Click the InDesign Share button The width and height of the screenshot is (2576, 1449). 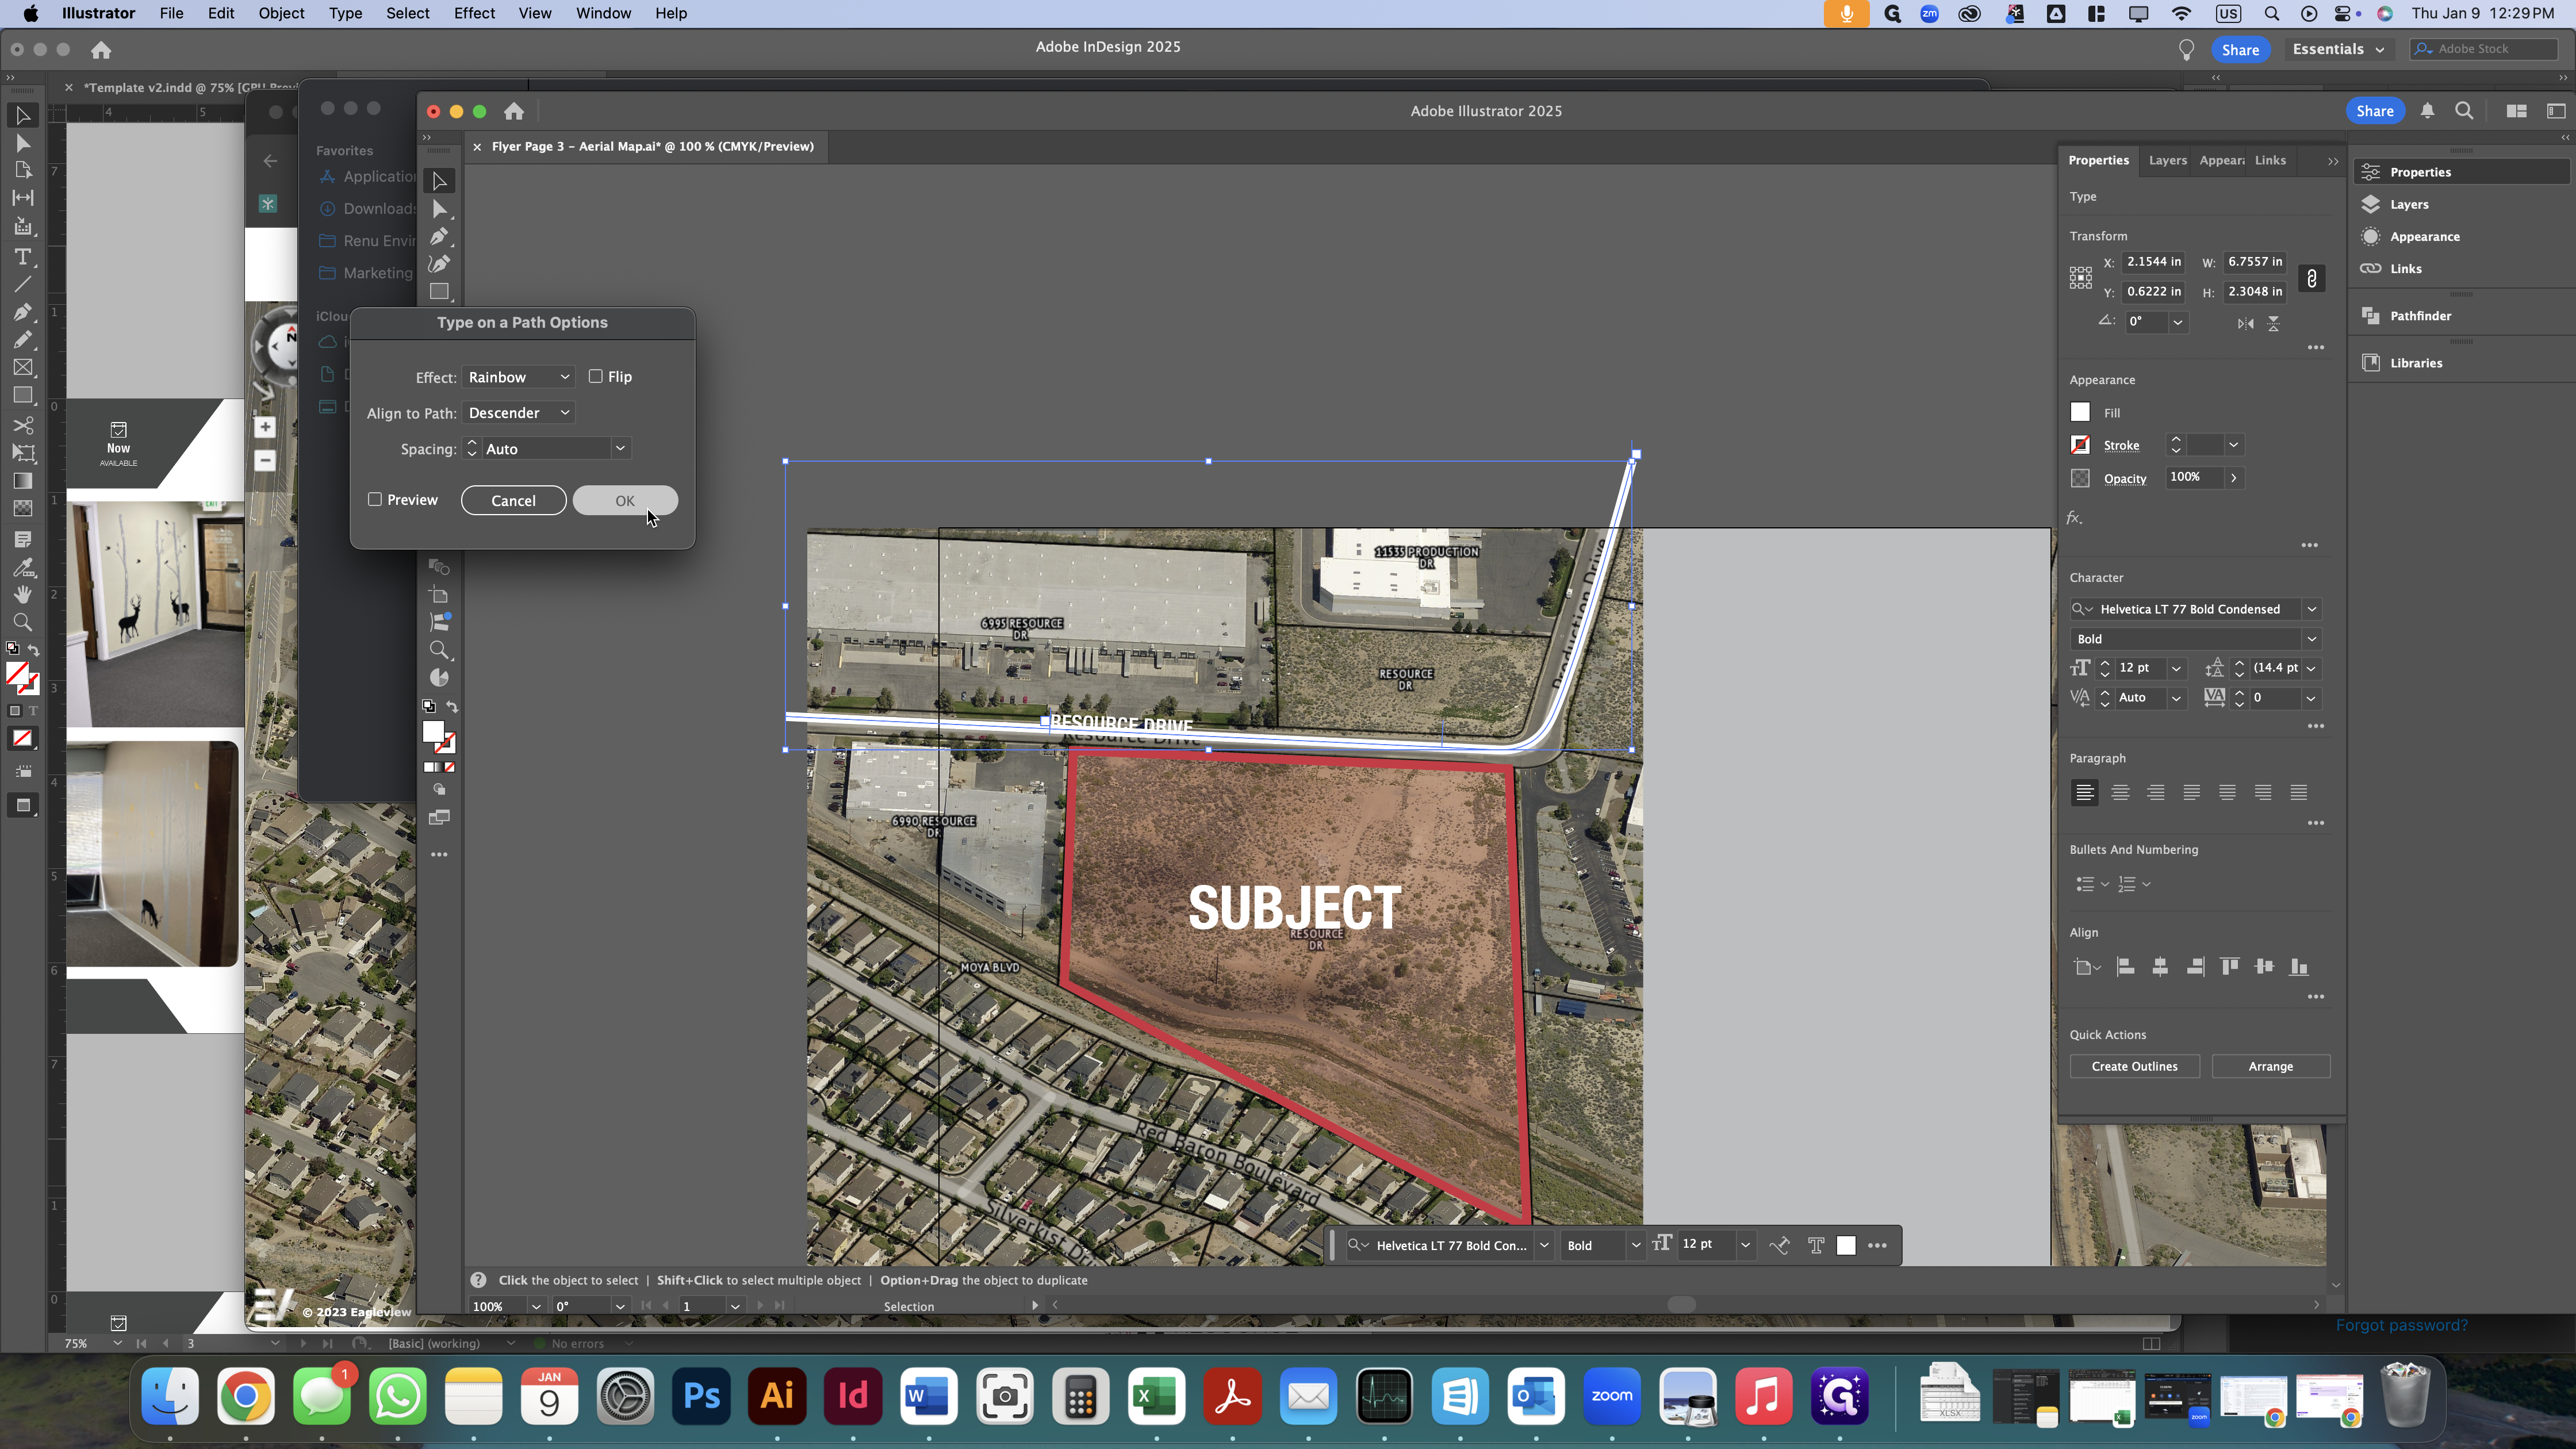click(x=2240, y=50)
